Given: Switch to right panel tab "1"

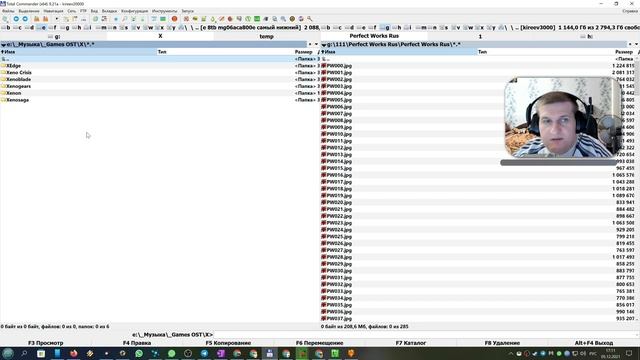Looking at the screenshot, I should pyautogui.click(x=480, y=36).
